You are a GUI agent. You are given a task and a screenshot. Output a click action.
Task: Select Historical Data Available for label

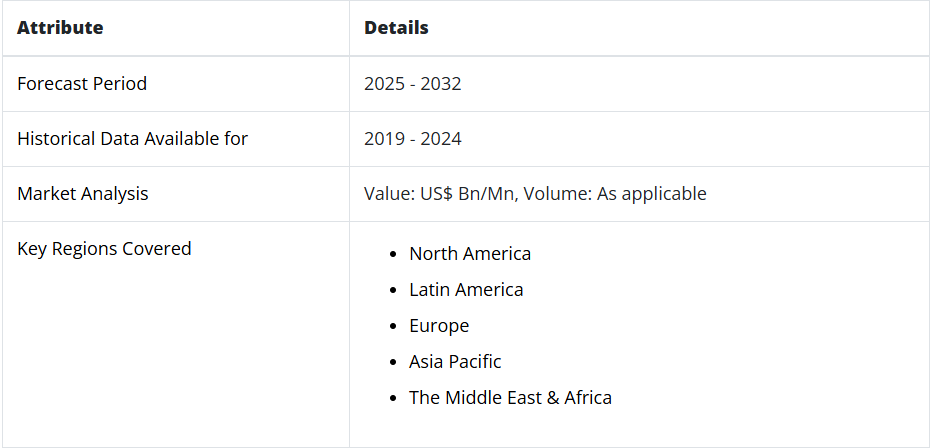132,139
